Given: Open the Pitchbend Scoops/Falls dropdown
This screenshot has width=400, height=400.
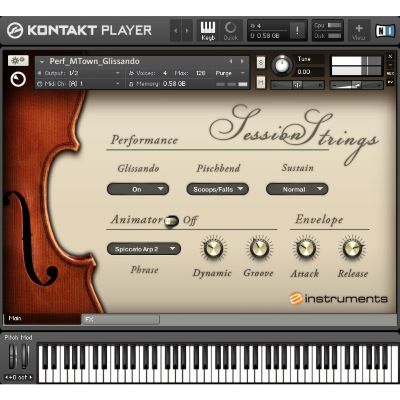Looking at the screenshot, I should (217, 189).
